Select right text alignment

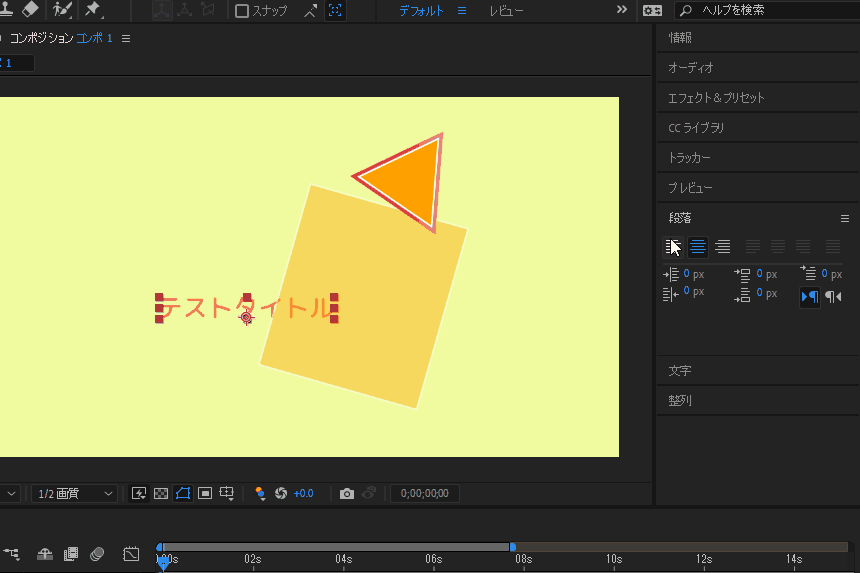tap(723, 247)
